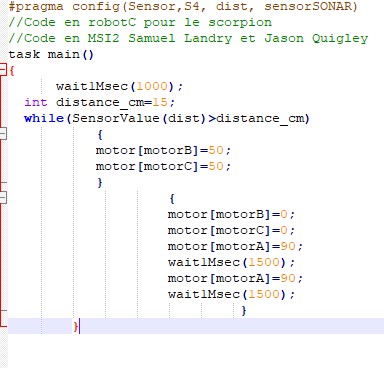Click the robotC scorpion comment line
The image size is (384, 368).
pos(140,22)
